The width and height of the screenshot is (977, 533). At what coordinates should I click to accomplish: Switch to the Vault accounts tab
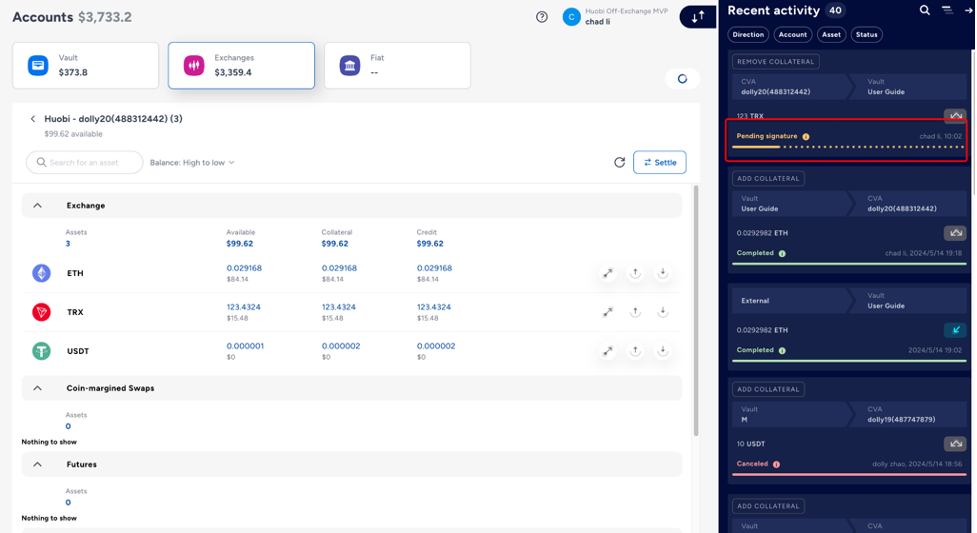pyautogui.click(x=86, y=65)
